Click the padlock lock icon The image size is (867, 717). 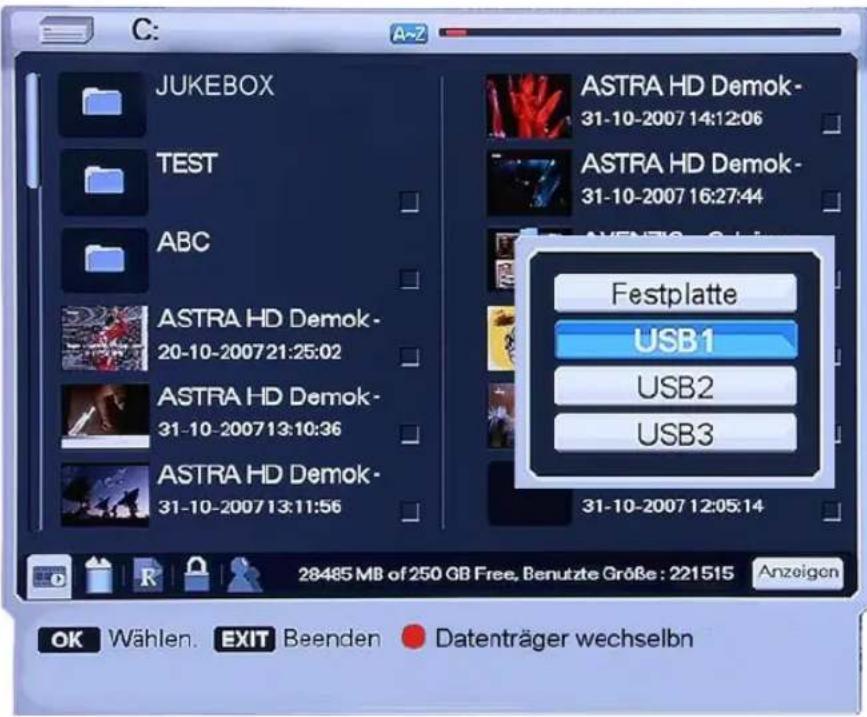(196, 574)
